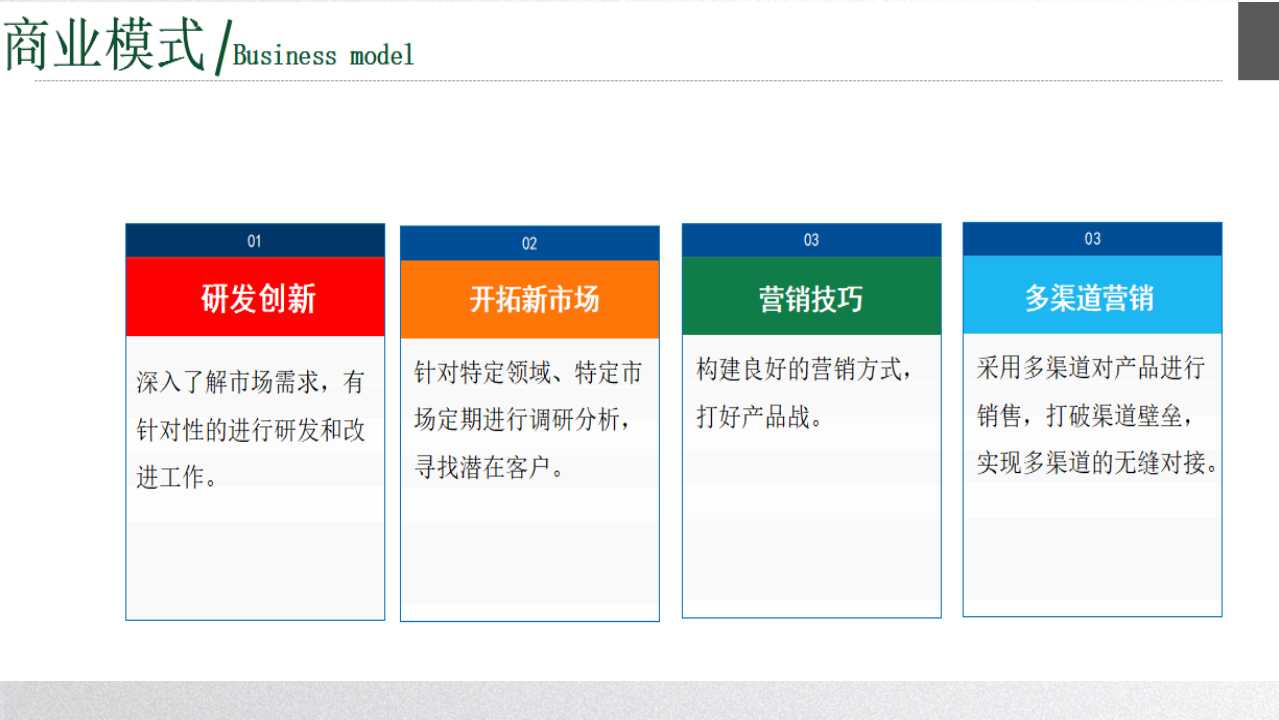The image size is (1279, 720).
Task: Click the 03 label above 营销技巧
Action: 811,240
